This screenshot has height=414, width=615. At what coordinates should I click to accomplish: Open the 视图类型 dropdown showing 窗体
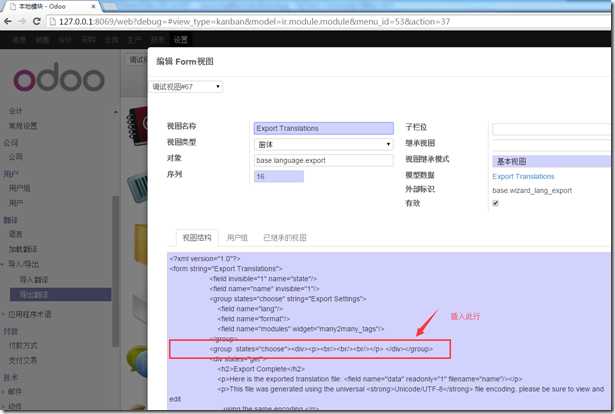tap(324, 145)
